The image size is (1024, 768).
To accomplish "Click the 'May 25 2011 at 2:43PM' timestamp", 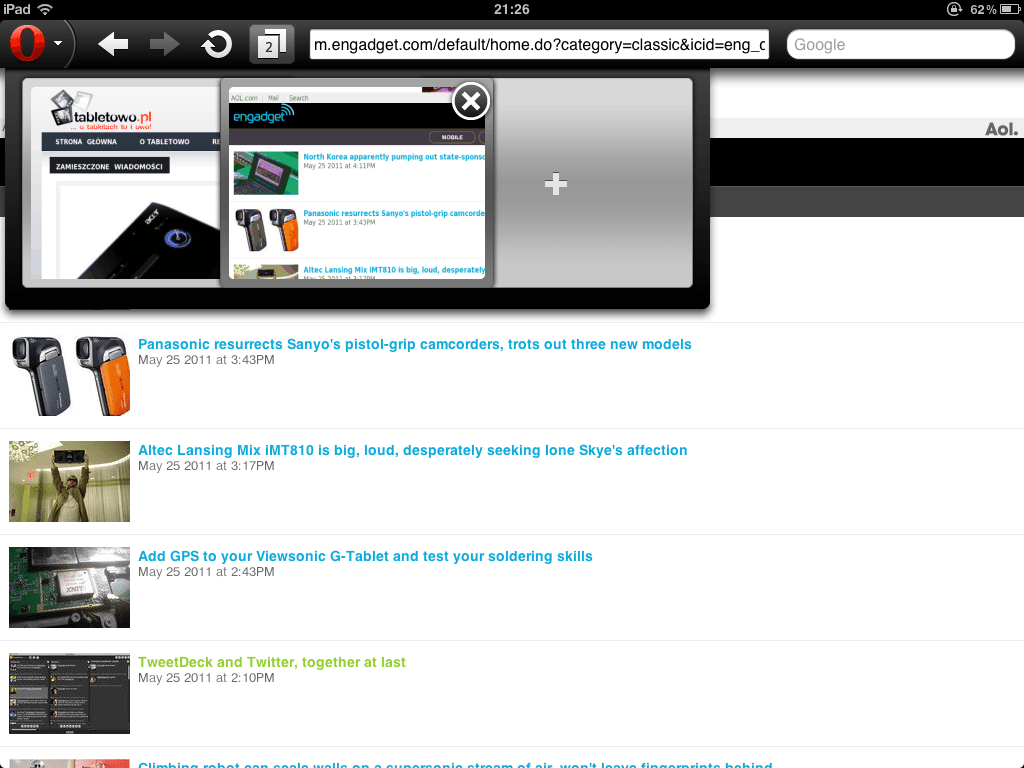I will (x=206, y=571).
